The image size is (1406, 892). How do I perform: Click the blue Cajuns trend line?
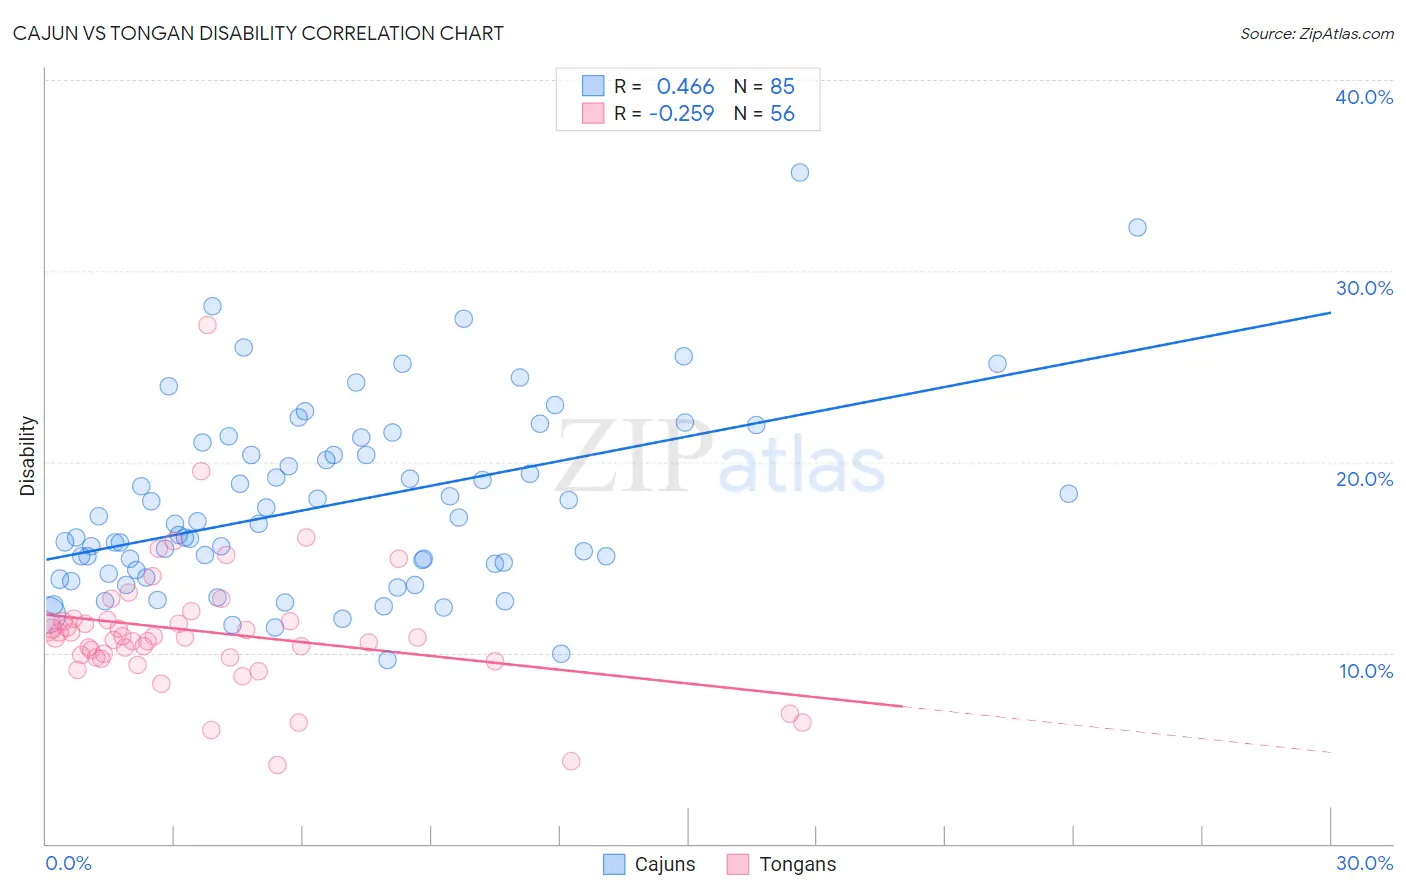688,436
